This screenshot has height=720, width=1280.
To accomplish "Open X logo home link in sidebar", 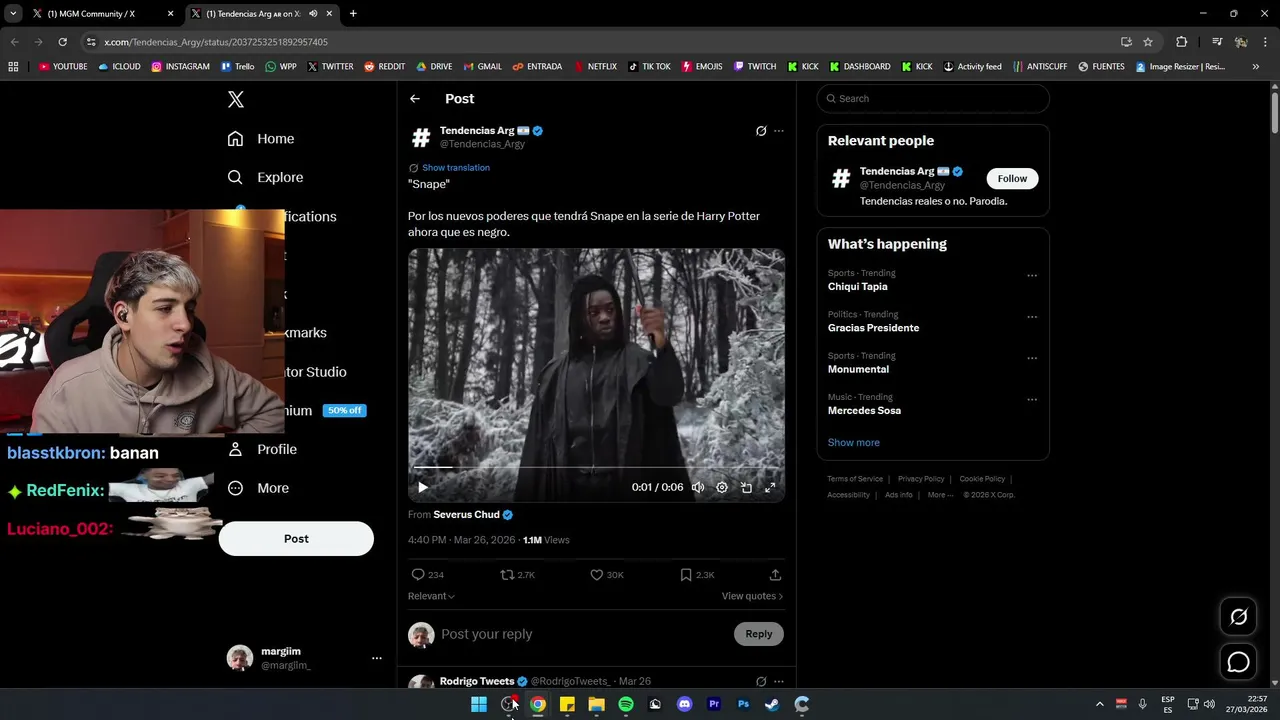I will tap(236, 99).
